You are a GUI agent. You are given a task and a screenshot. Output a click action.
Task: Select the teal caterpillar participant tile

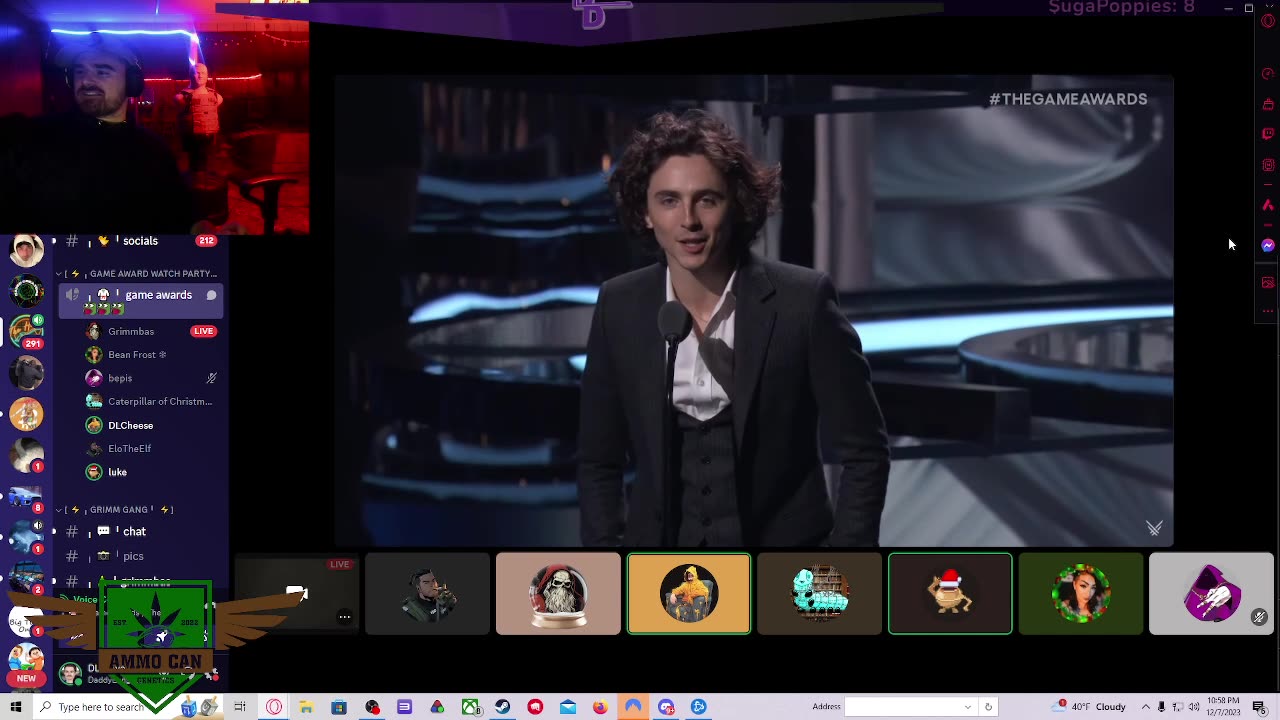(819, 594)
